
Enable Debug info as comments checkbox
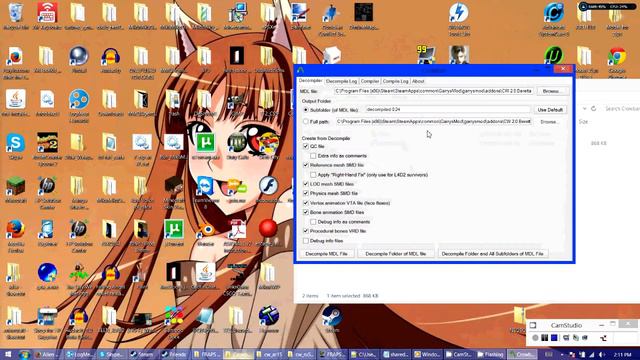pos(313,222)
